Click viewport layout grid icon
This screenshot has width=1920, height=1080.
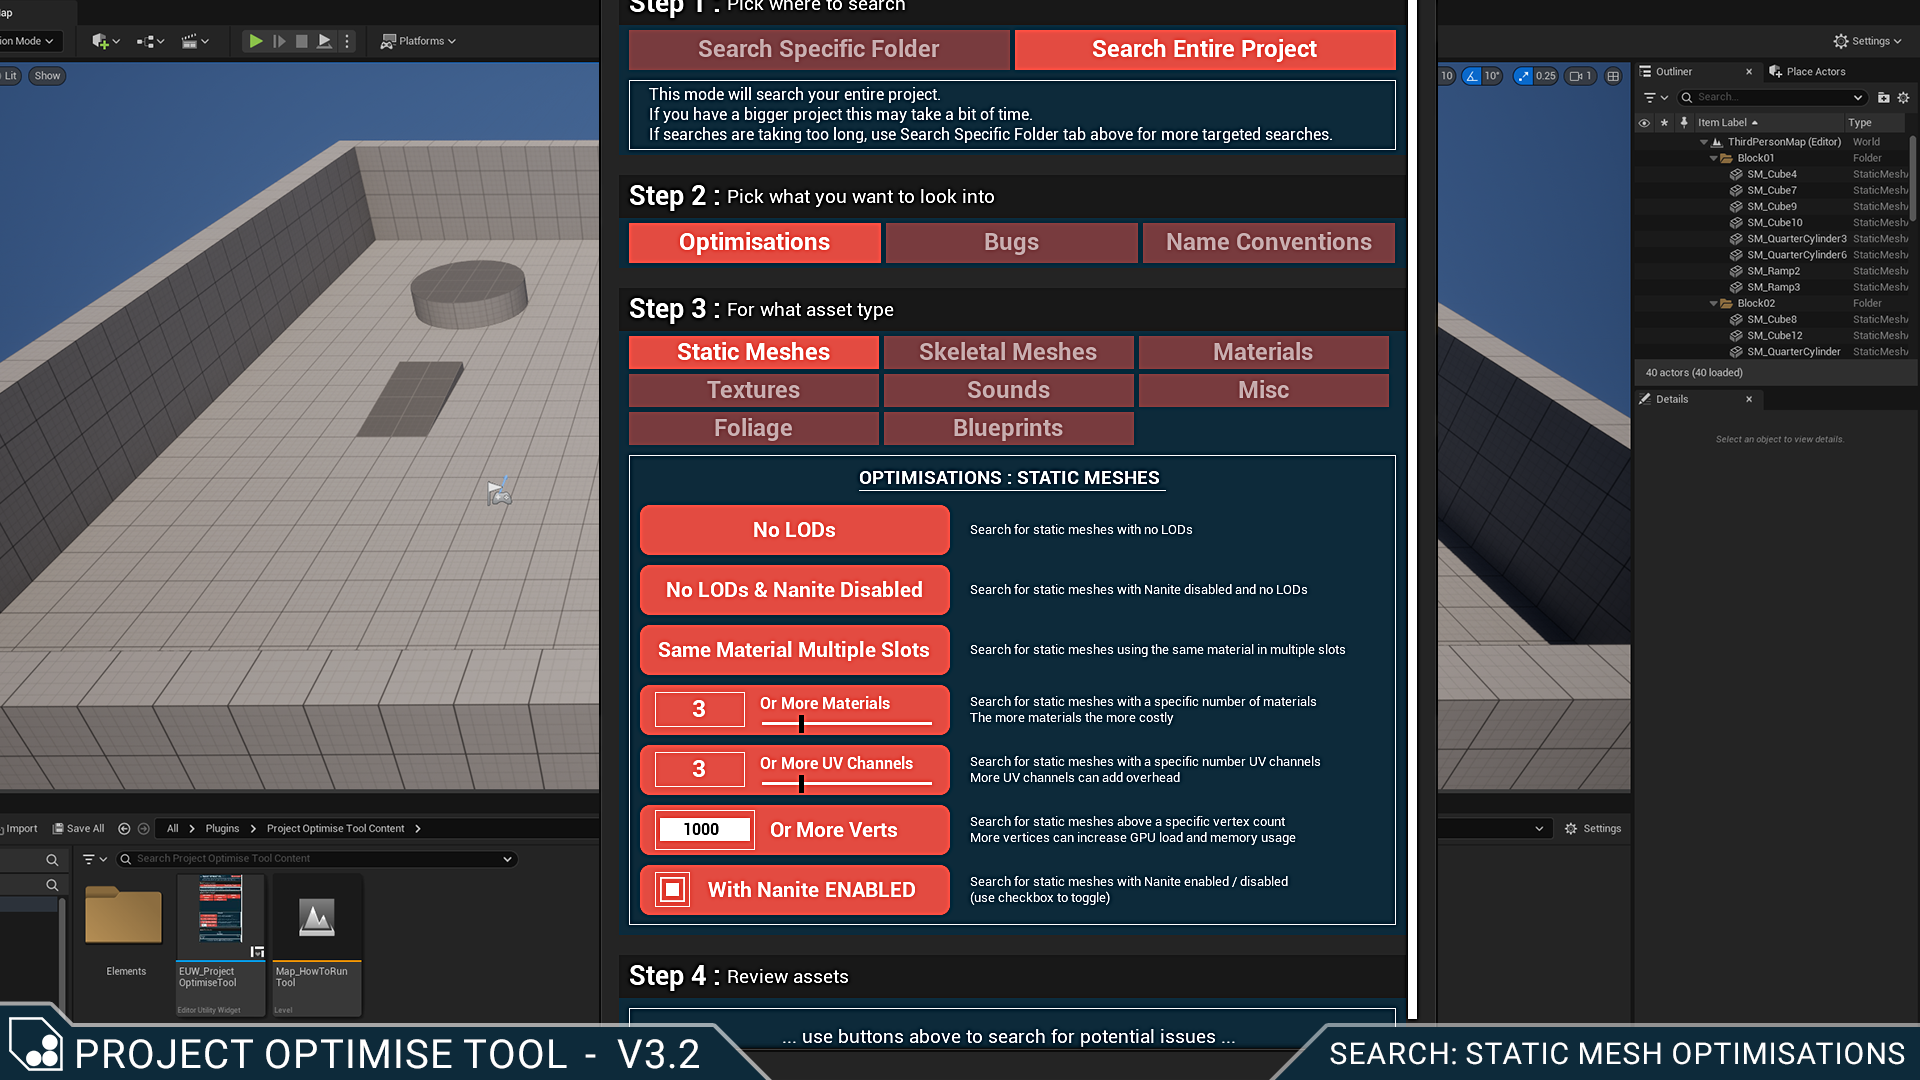(x=1613, y=76)
